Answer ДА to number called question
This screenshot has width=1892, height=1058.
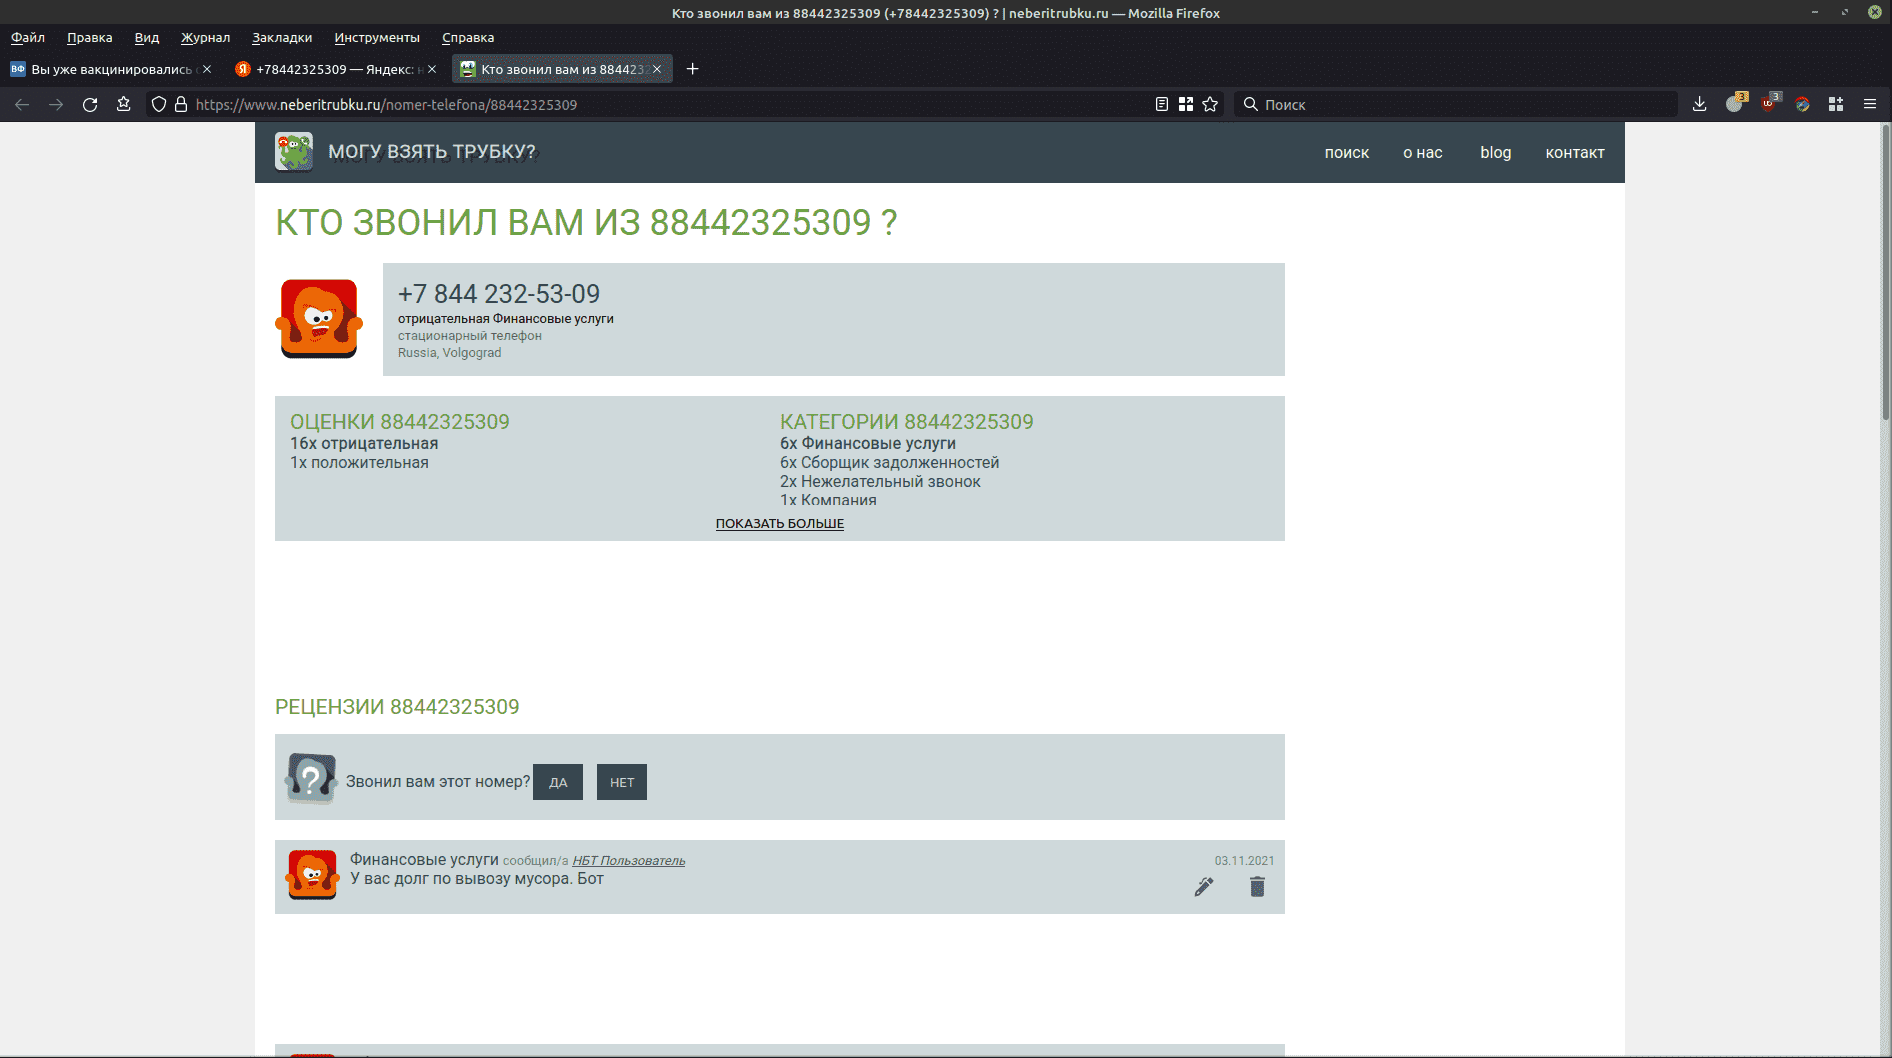point(557,782)
